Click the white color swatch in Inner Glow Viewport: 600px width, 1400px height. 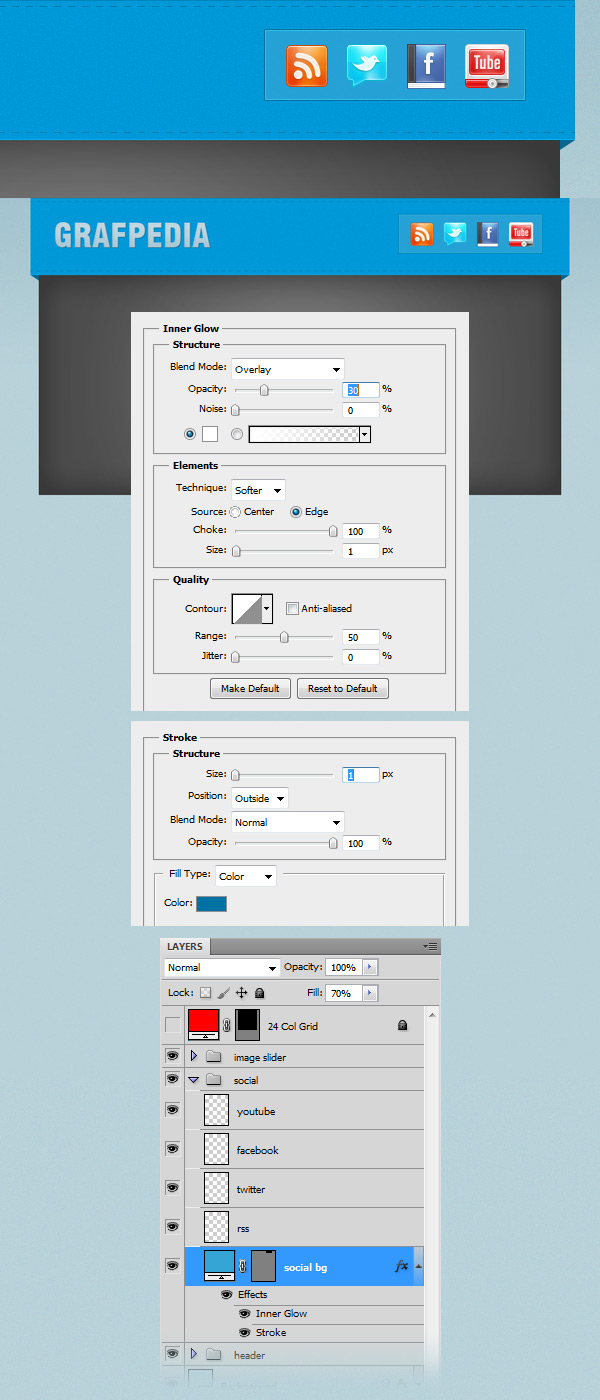[x=210, y=434]
